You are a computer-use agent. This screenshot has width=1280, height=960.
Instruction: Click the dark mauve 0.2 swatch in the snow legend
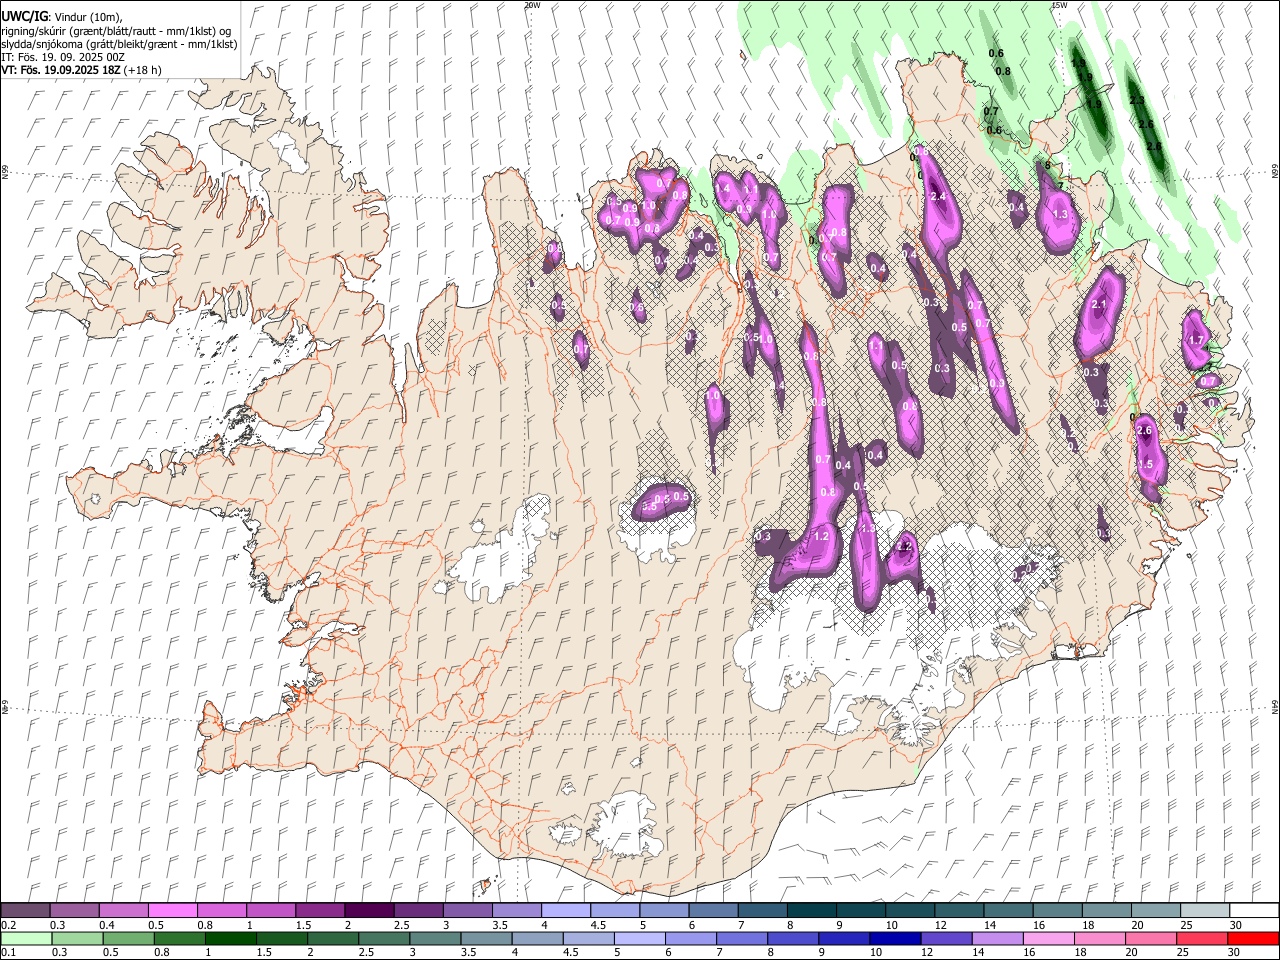[25, 910]
